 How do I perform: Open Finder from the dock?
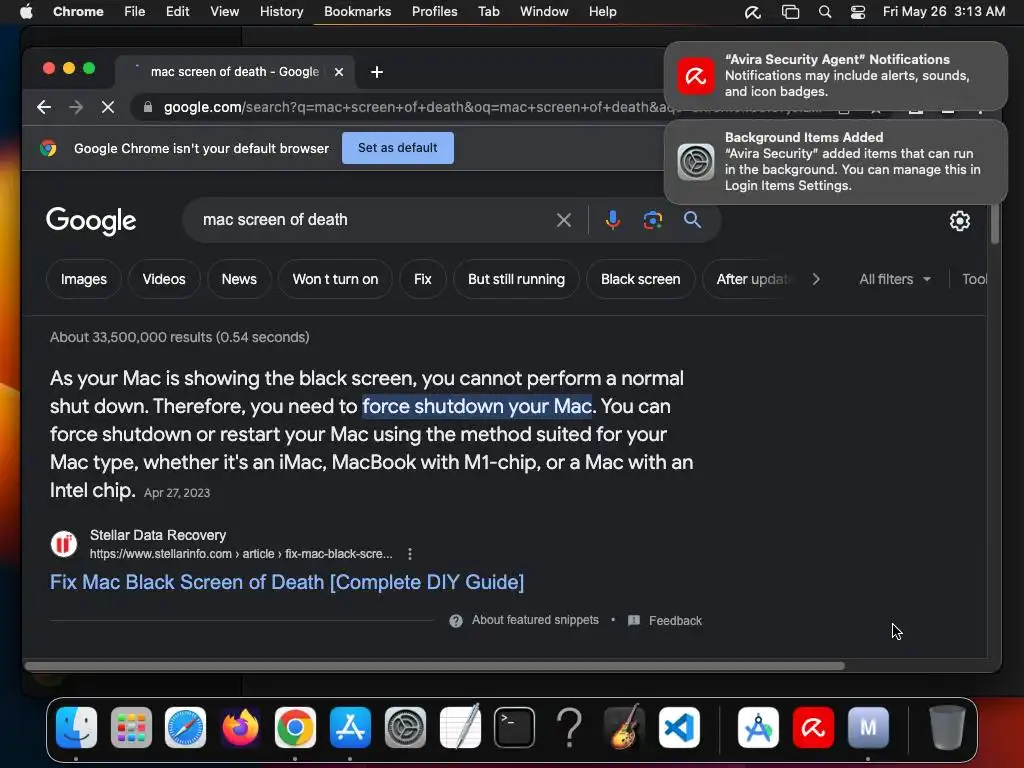pos(76,727)
